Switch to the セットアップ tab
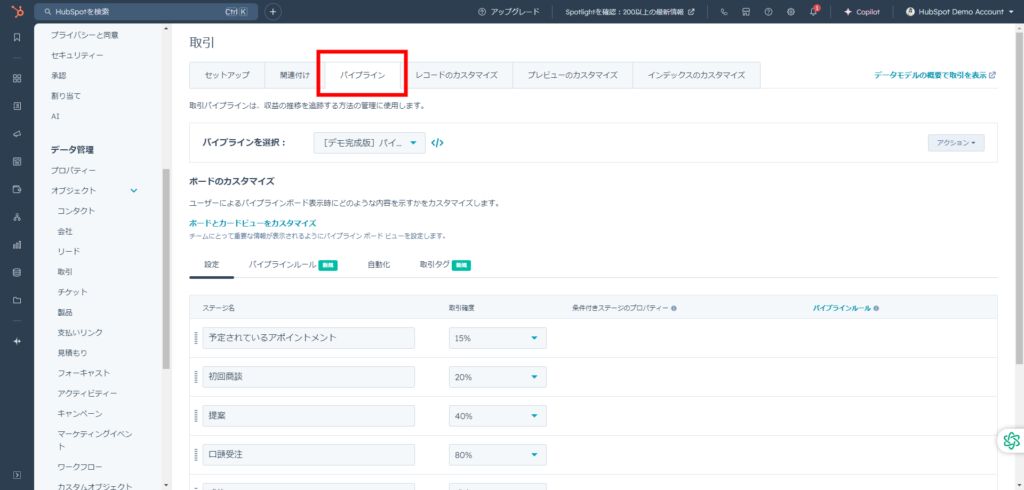This screenshot has height=490, width=1024. click(x=227, y=75)
